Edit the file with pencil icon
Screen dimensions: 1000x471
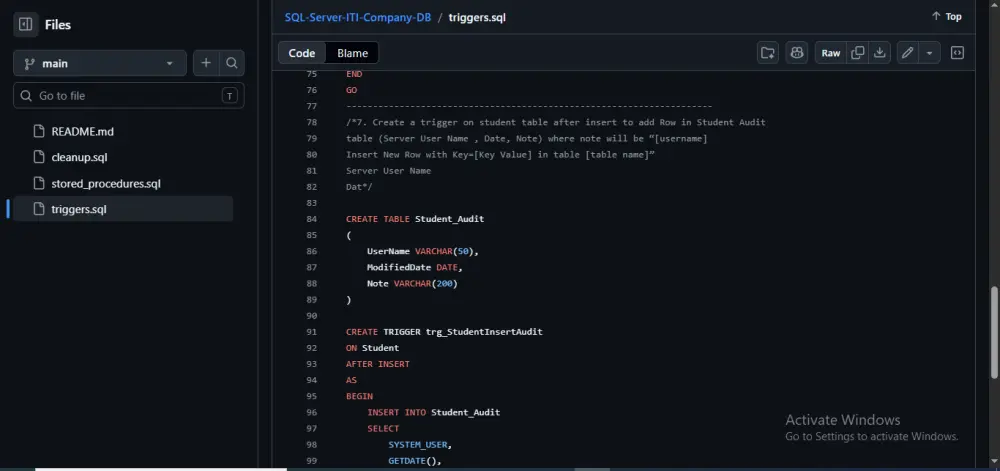click(x=908, y=53)
